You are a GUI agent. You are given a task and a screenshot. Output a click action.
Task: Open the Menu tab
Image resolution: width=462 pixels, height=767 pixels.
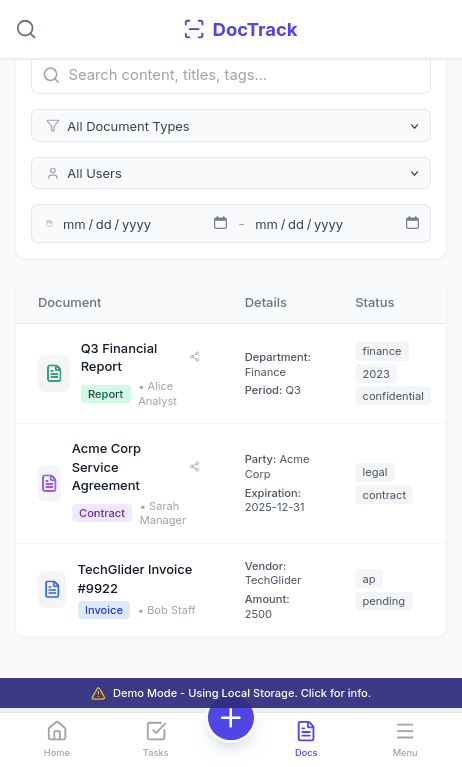click(x=405, y=739)
